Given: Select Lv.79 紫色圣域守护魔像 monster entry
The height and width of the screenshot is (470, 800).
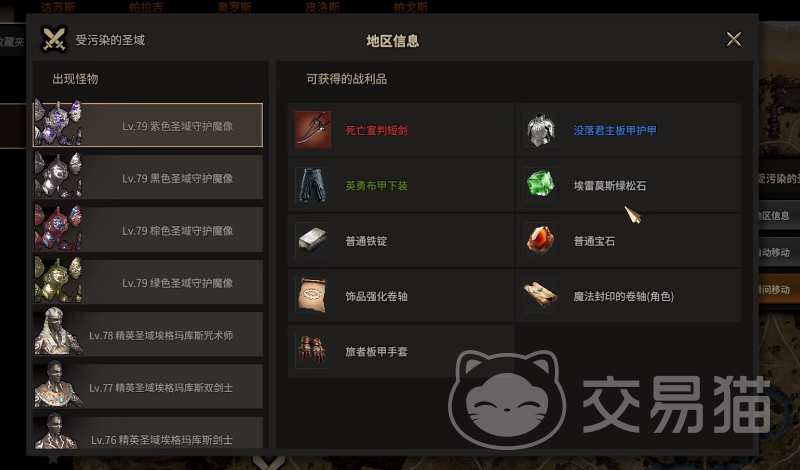Looking at the screenshot, I should coord(148,125).
